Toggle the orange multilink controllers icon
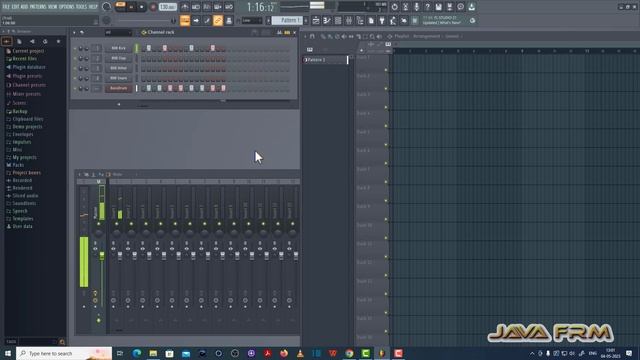This screenshot has width=640, height=360. click(x=218, y=20)
